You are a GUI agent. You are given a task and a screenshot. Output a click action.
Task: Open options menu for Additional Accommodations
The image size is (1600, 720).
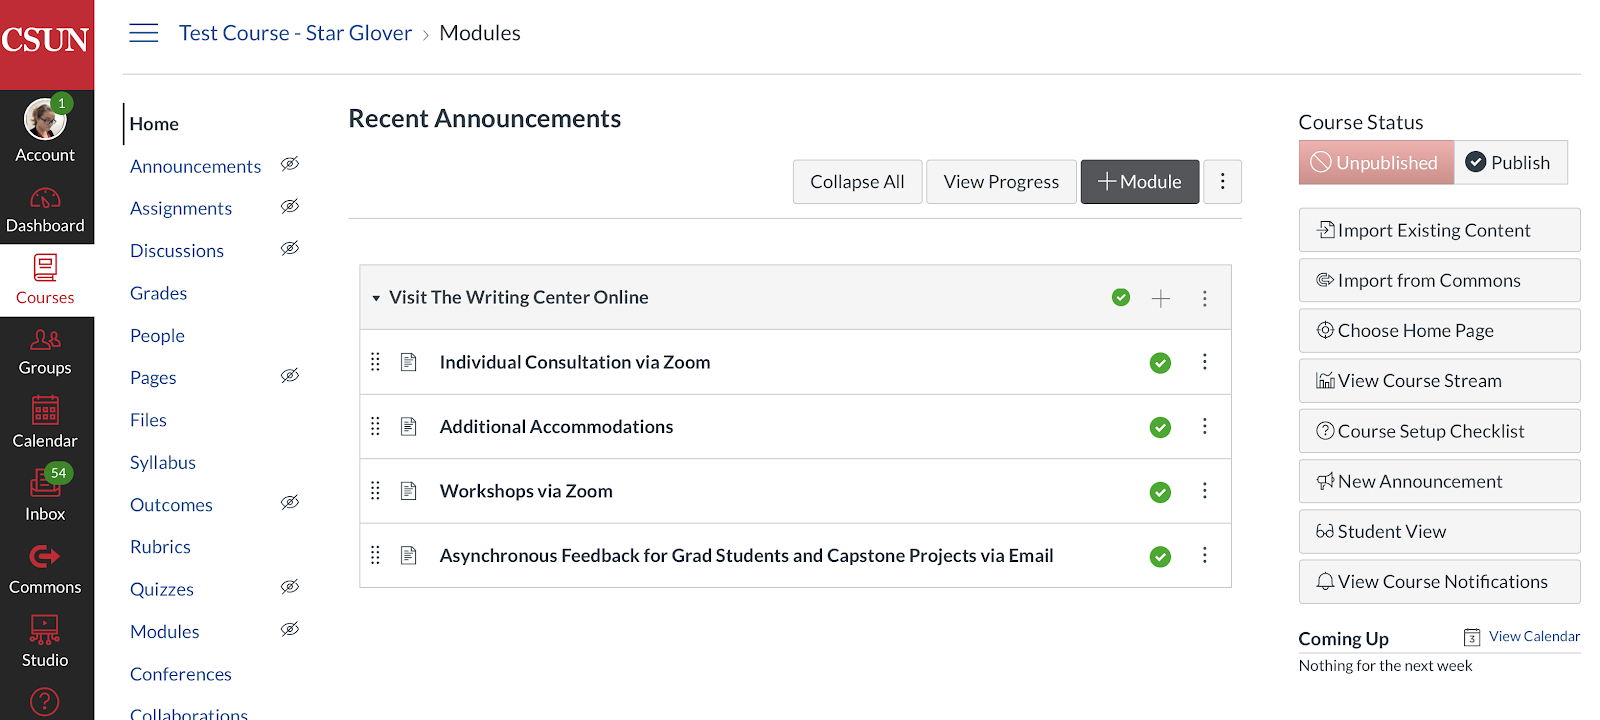coord(1205,427)
